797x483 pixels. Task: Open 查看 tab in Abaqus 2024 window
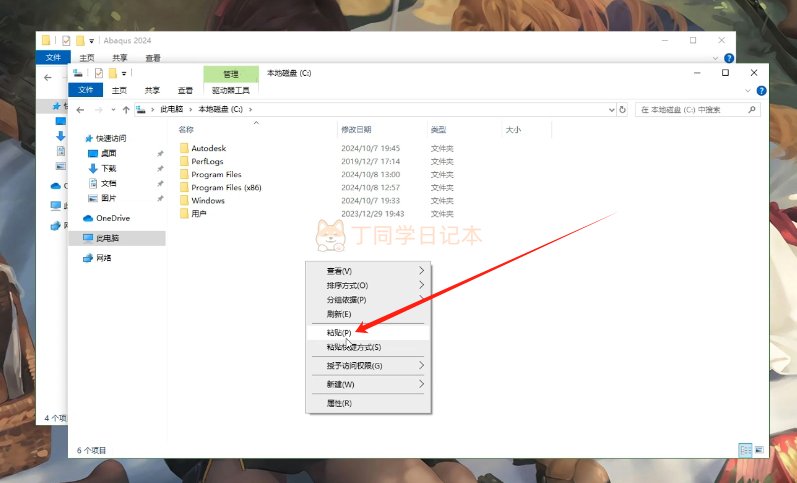[153, 58]
